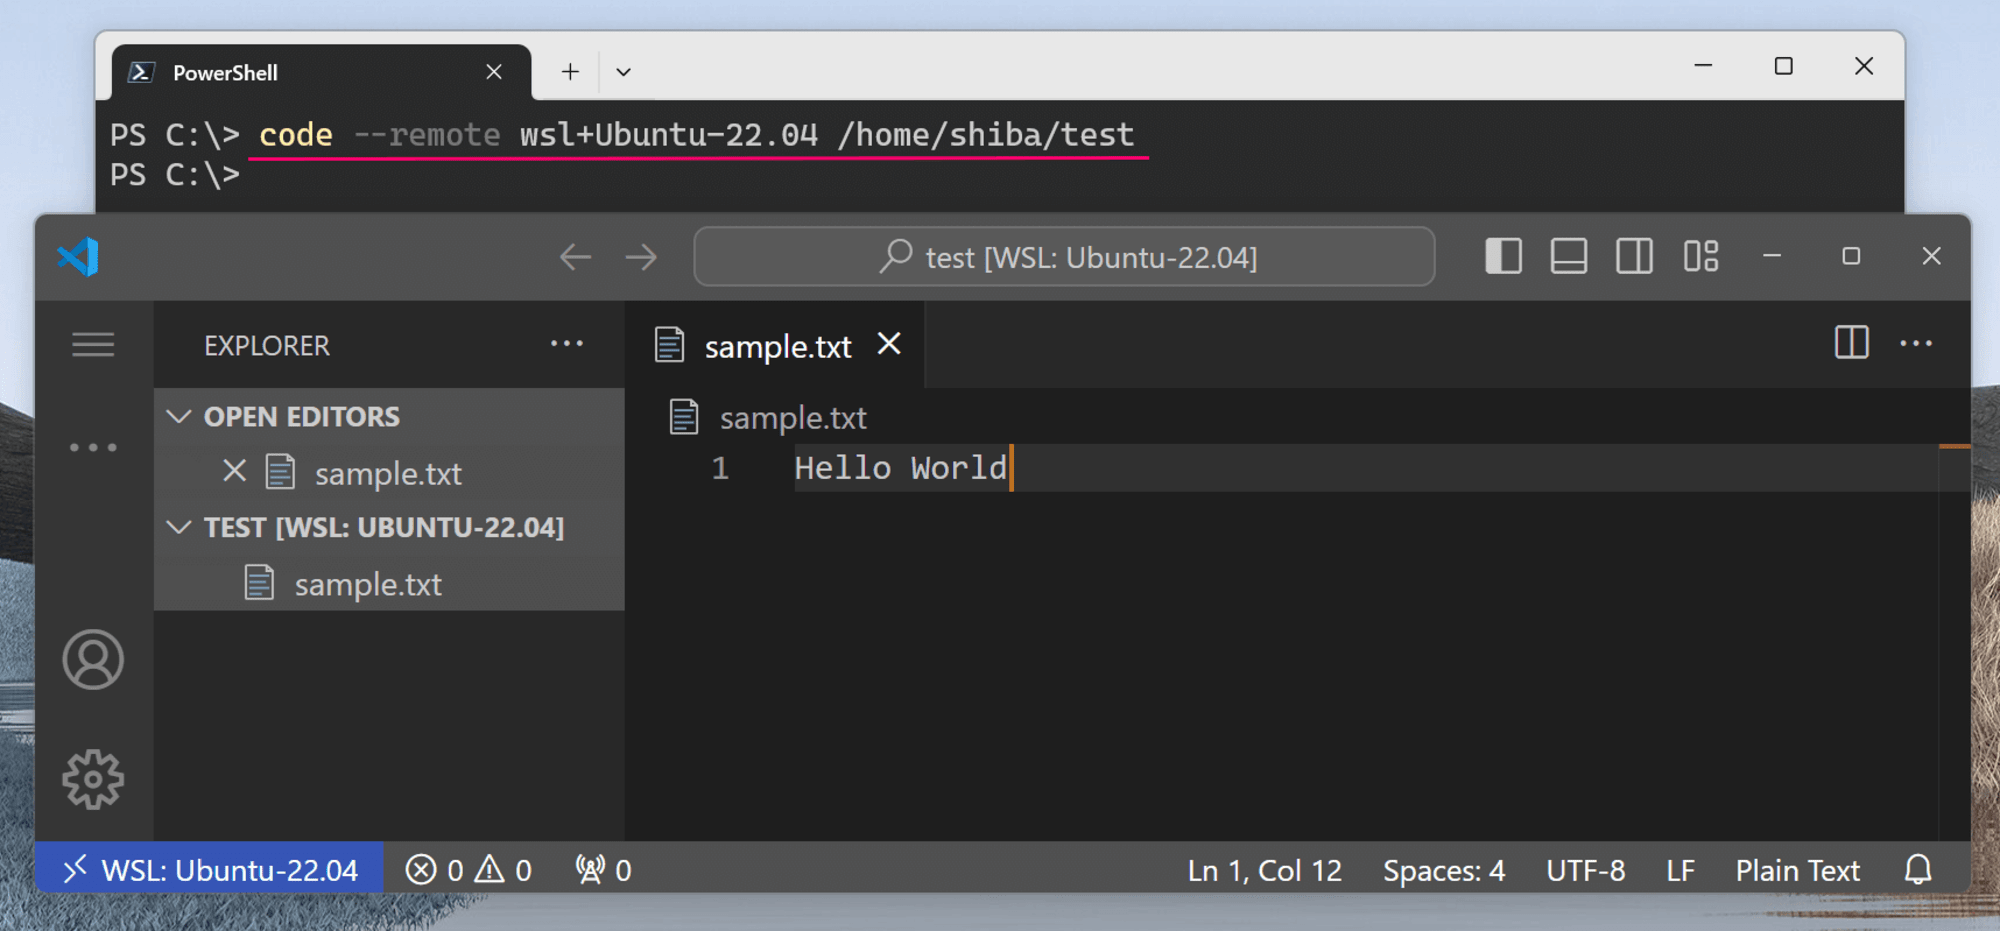Toggle primary side bar layout icon
Screen dimensions: 2000x931
pyautogui.click(x=1503, y=256)
